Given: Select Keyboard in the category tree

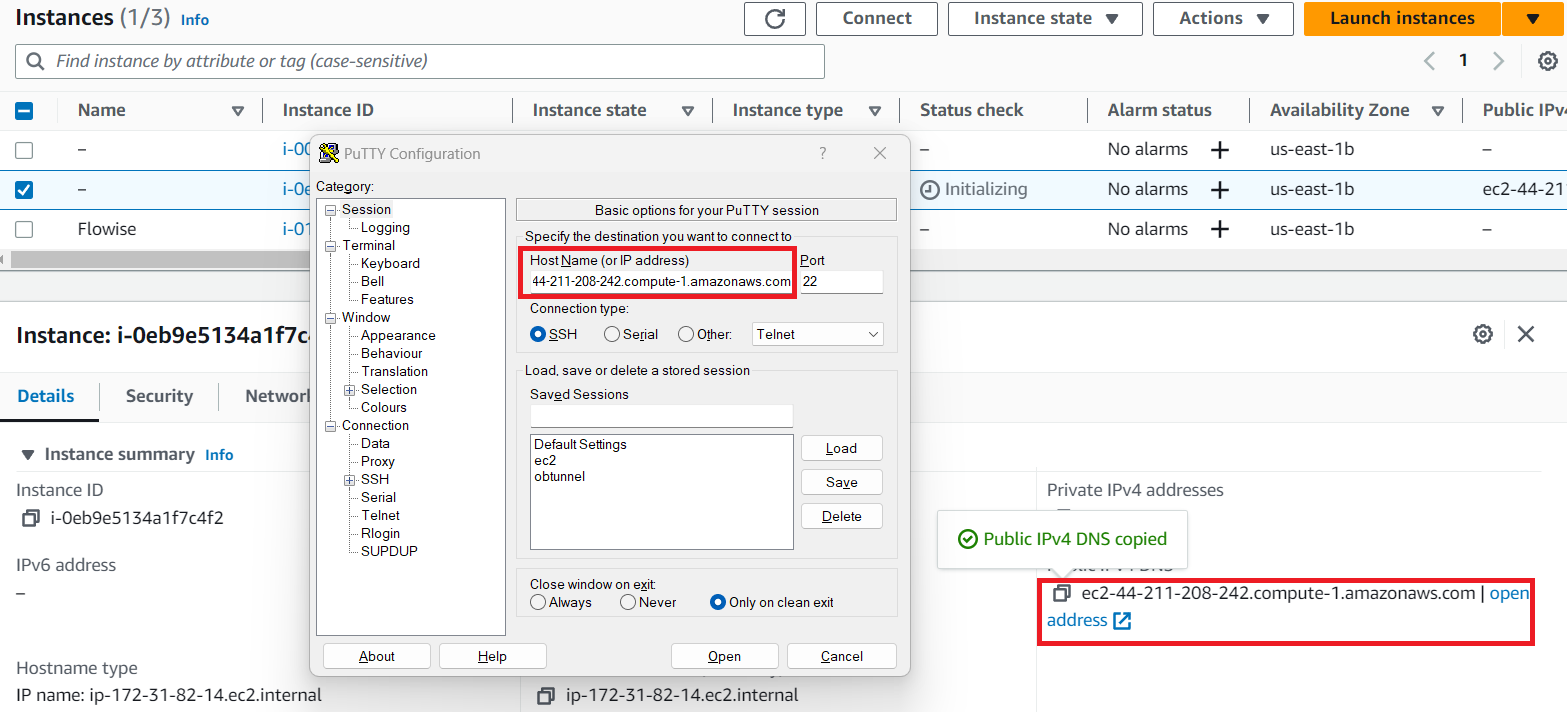Looking at the screenshot, I should click(x=390, y=263).
